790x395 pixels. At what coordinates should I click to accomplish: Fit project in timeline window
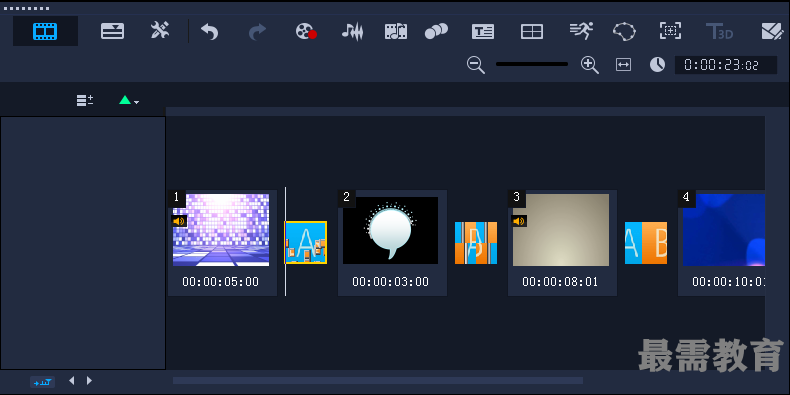623,64
